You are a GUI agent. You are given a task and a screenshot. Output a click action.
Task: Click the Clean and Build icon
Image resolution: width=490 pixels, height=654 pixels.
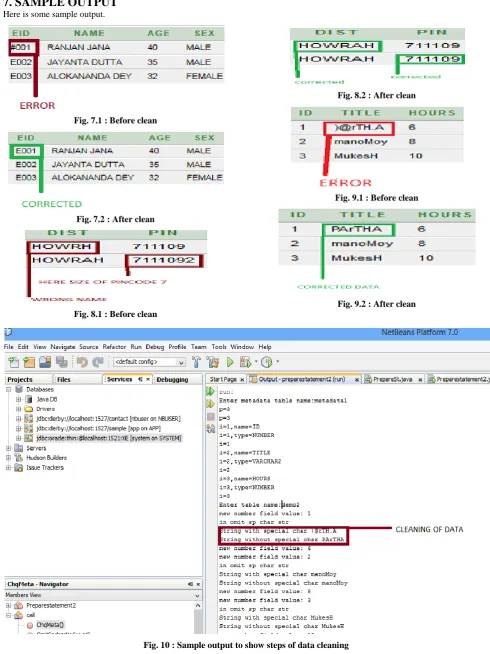point(213,362)
